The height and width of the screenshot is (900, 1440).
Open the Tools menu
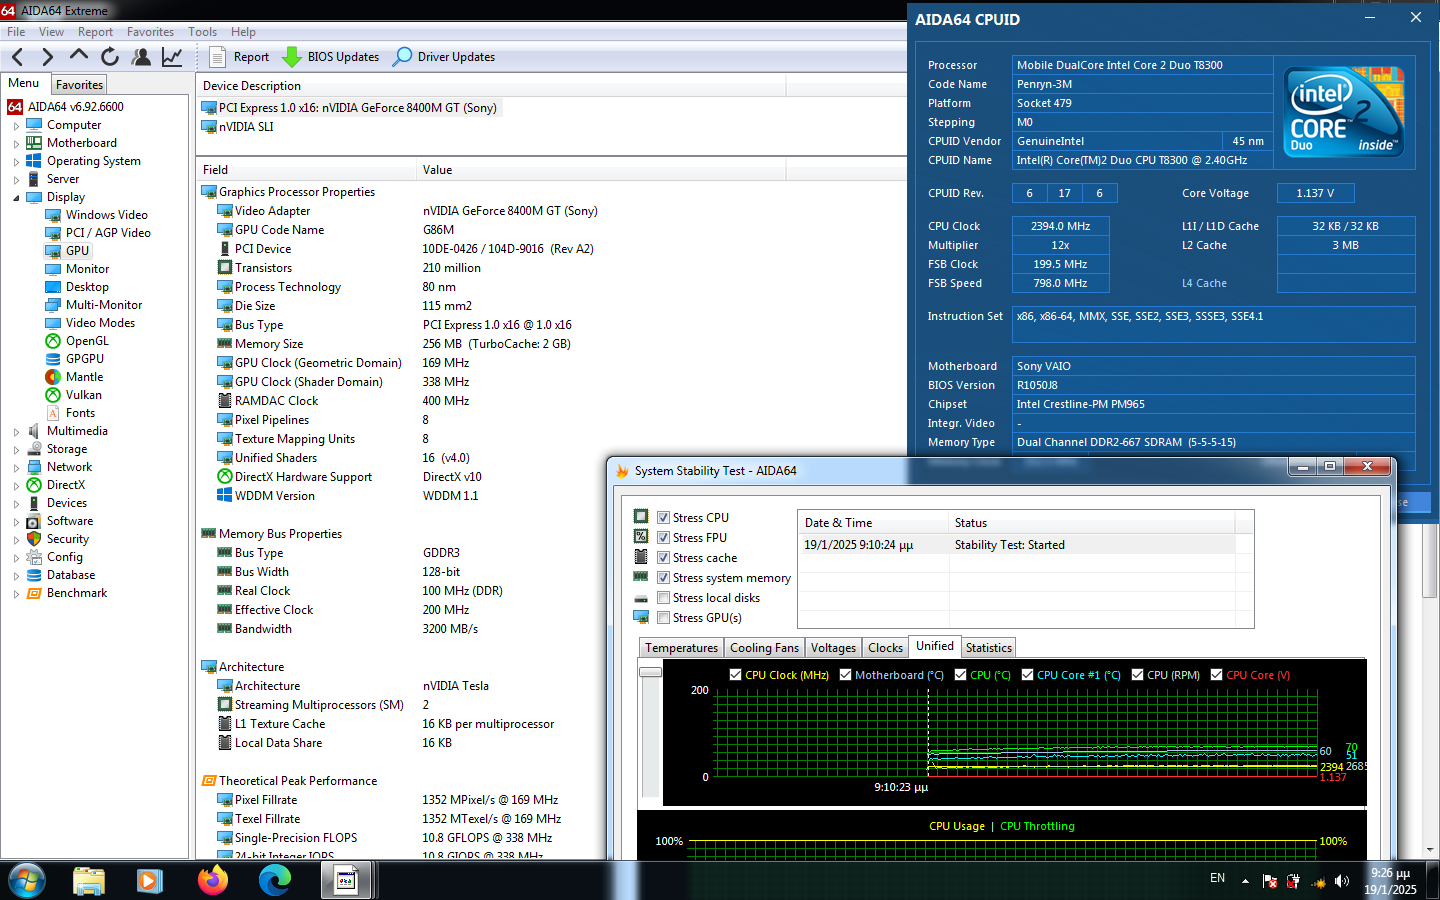(202, 32)
